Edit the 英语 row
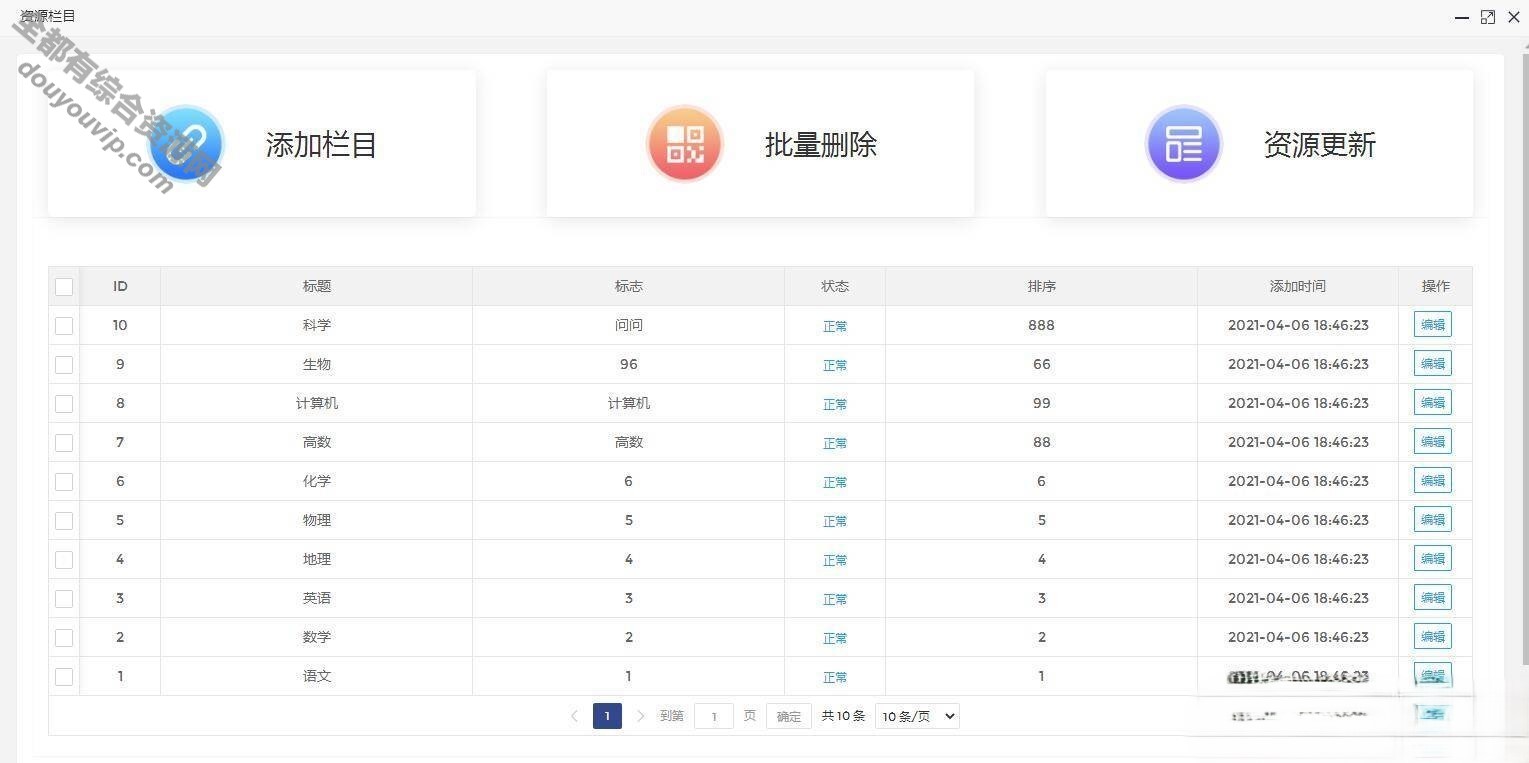The image size is (1529, 763). 1432,597
